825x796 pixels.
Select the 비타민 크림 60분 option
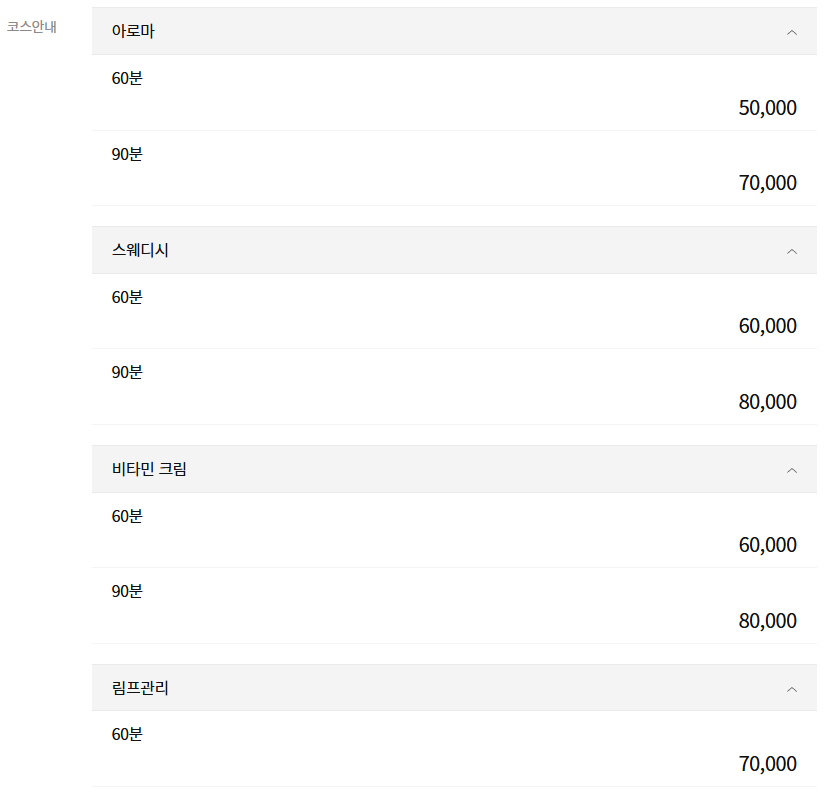point(127,516)
